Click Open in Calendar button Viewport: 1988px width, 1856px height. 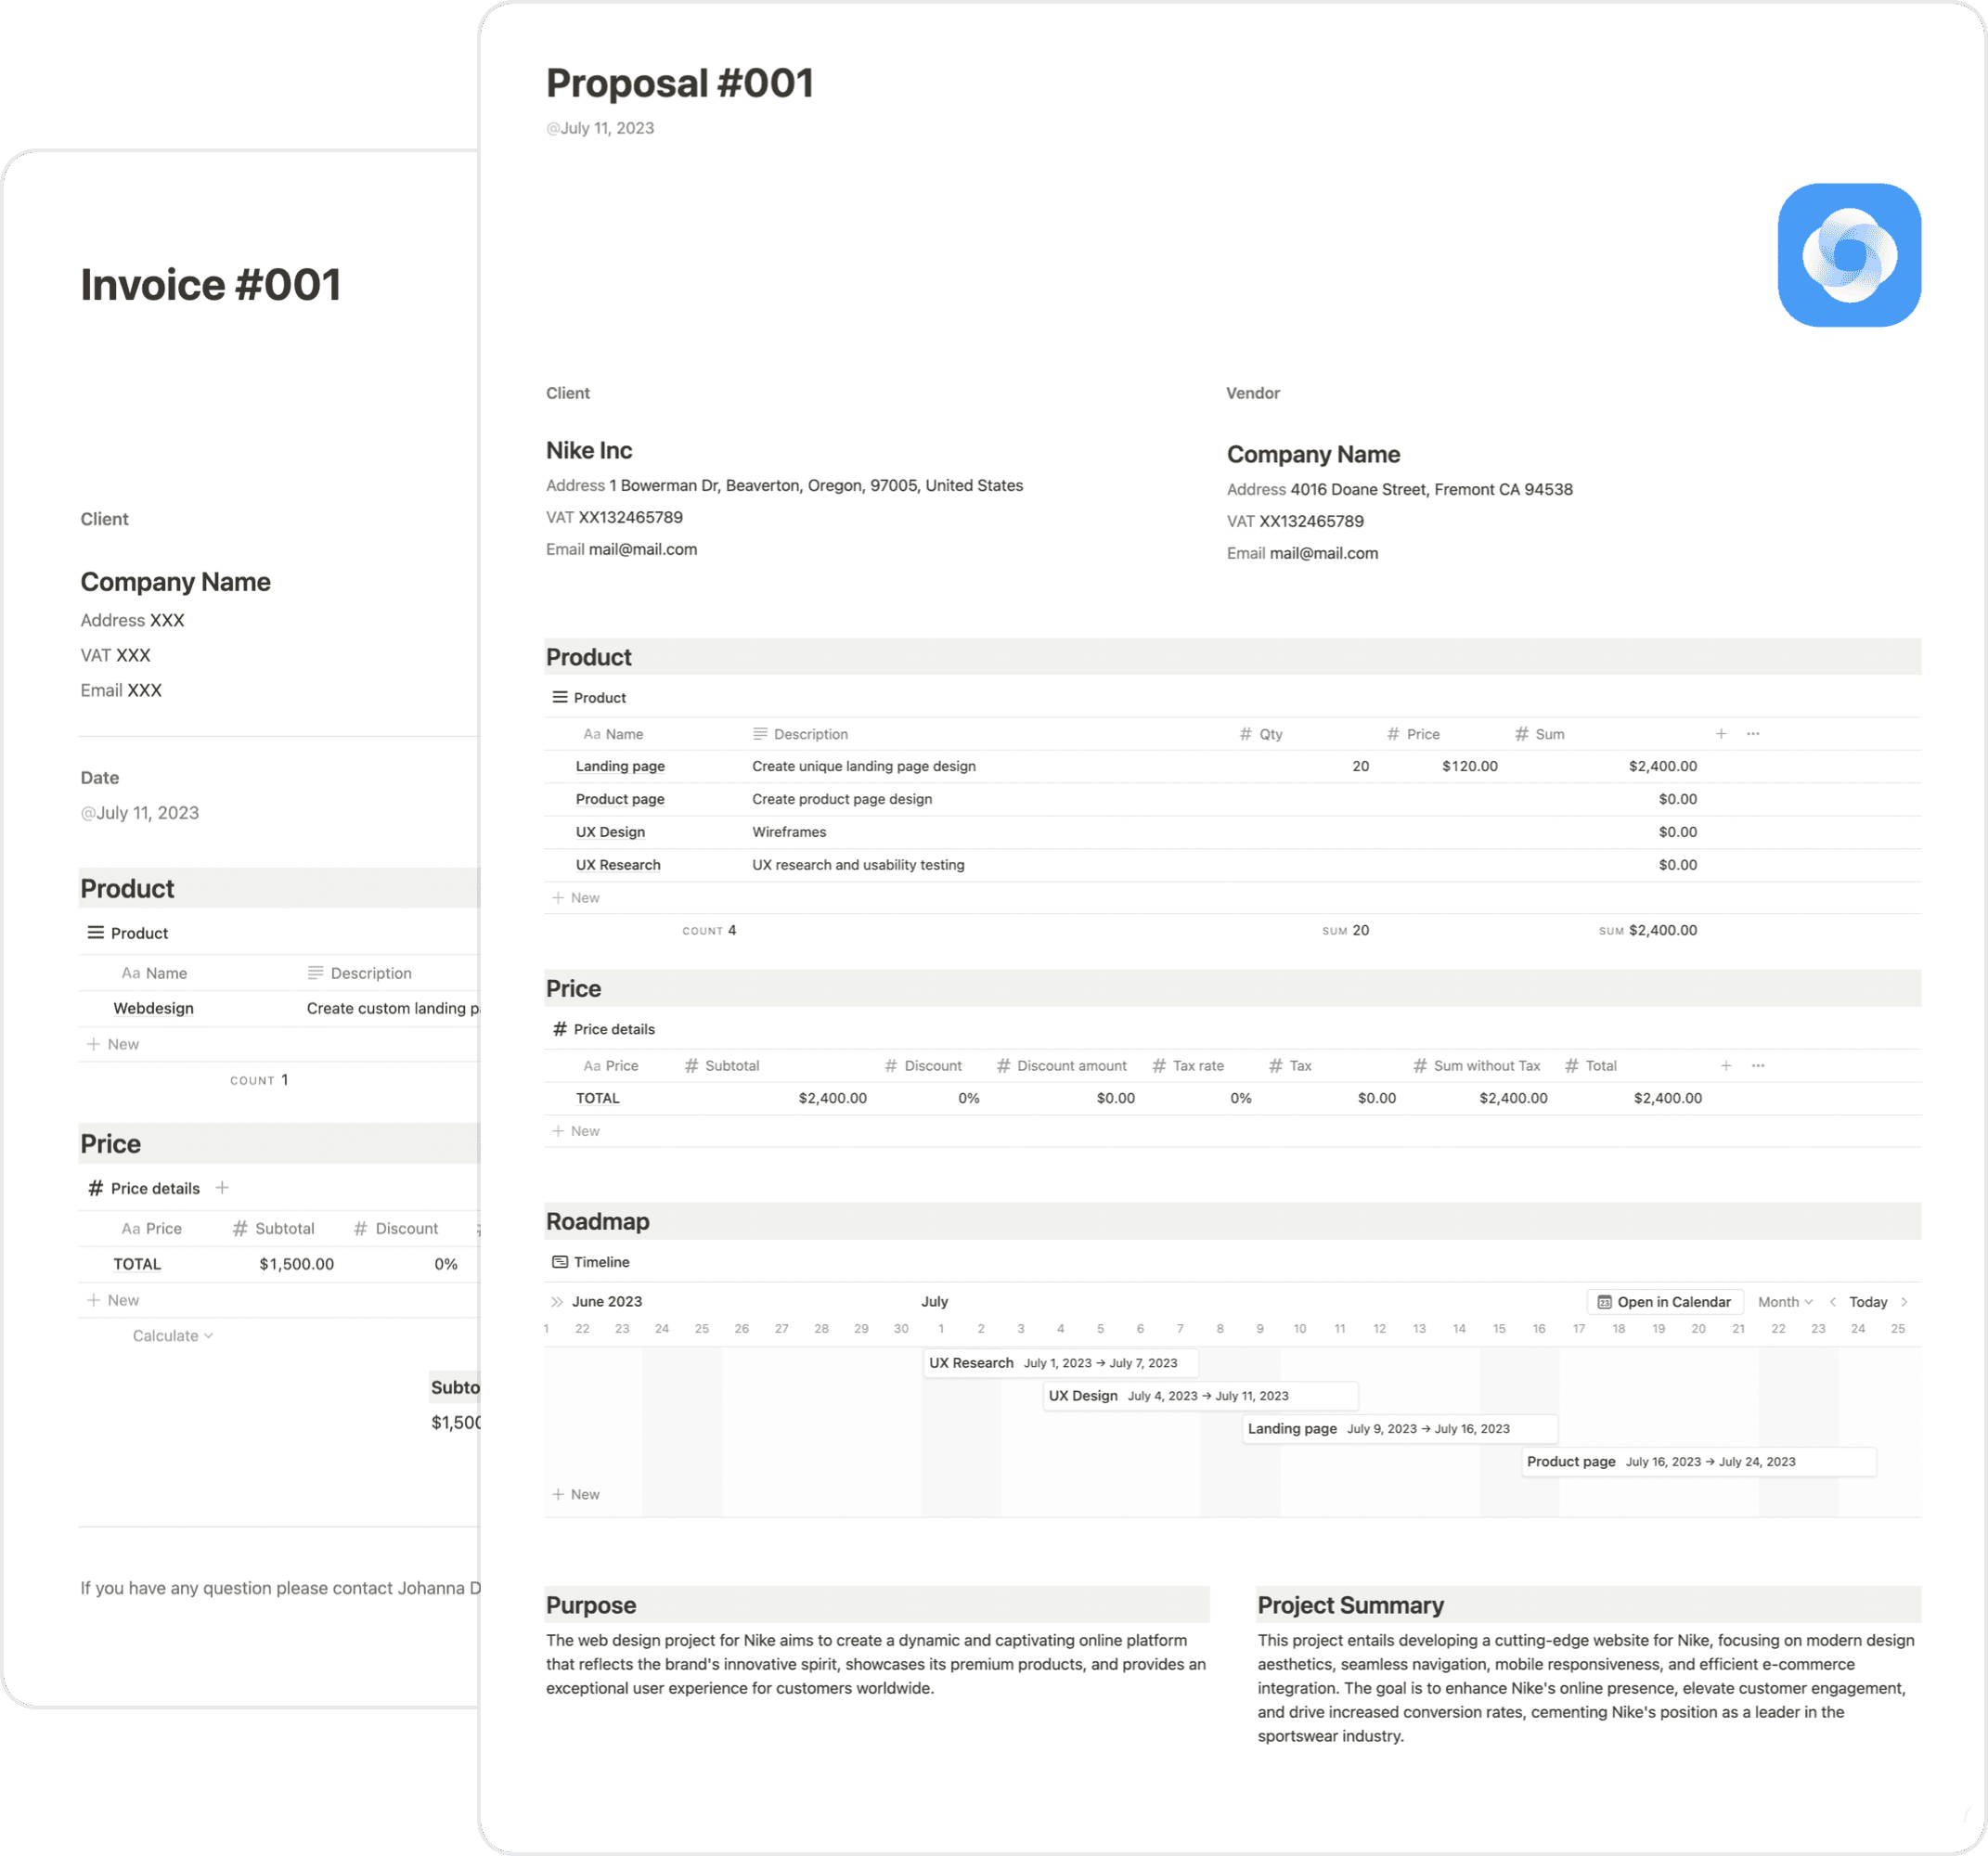pos(1664,1302)
